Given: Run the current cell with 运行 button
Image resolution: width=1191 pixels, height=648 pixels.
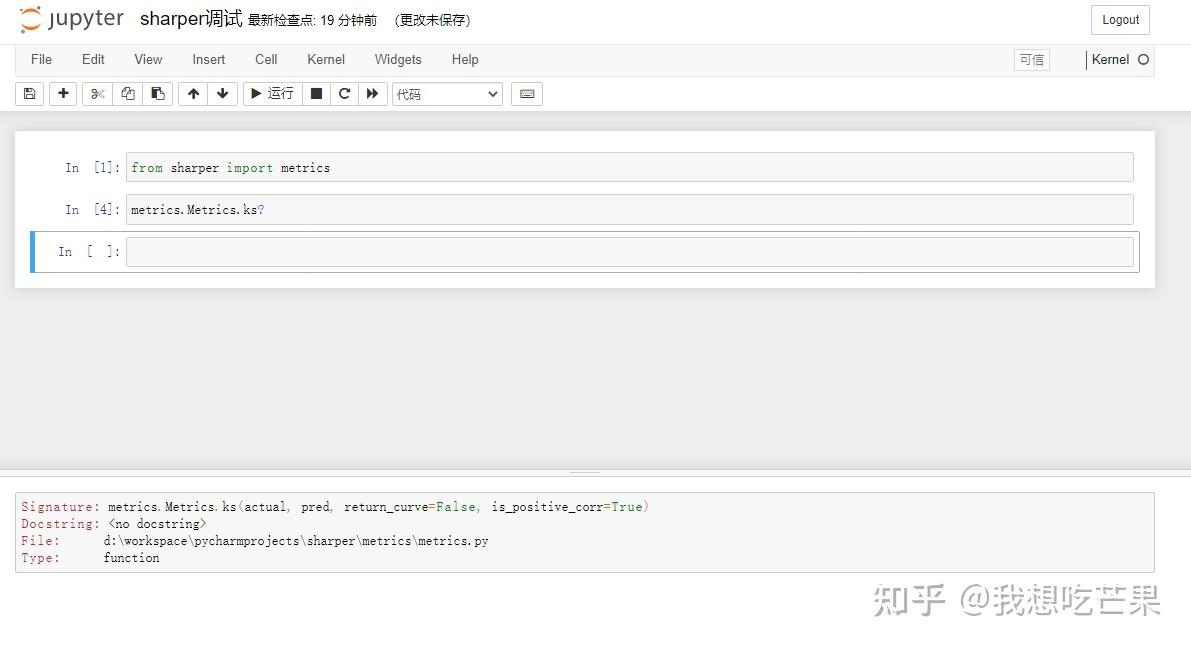Looking at the screenshot, I should click(x=271, y=93).
